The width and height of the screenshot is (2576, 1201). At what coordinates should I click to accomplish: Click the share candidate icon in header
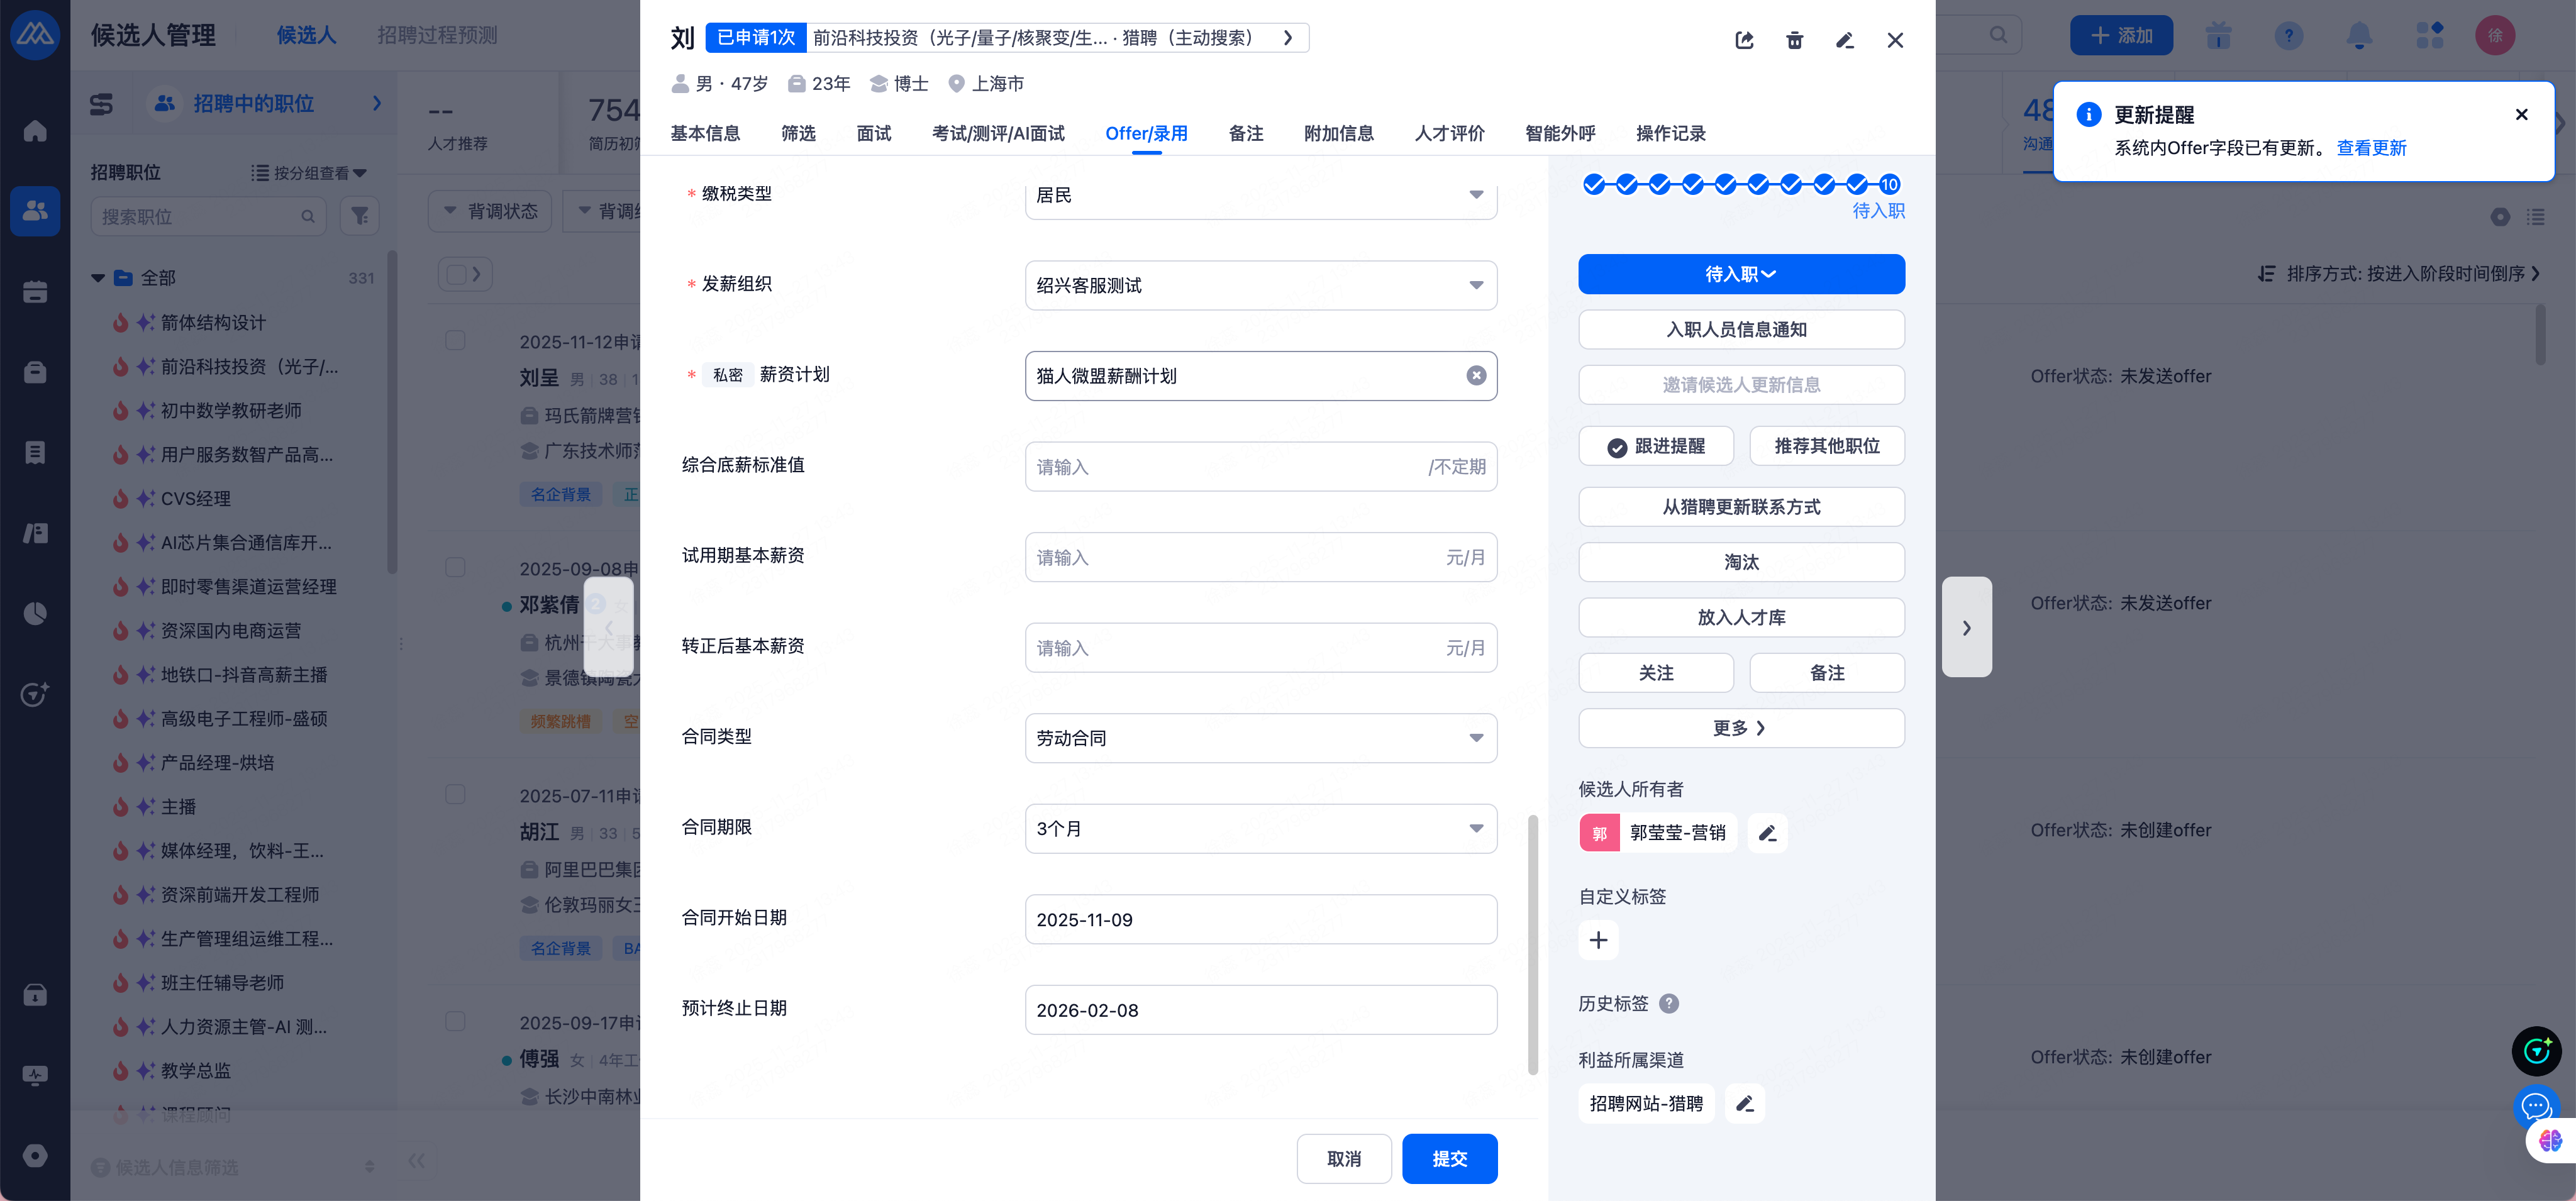(x=1744, y=40)
